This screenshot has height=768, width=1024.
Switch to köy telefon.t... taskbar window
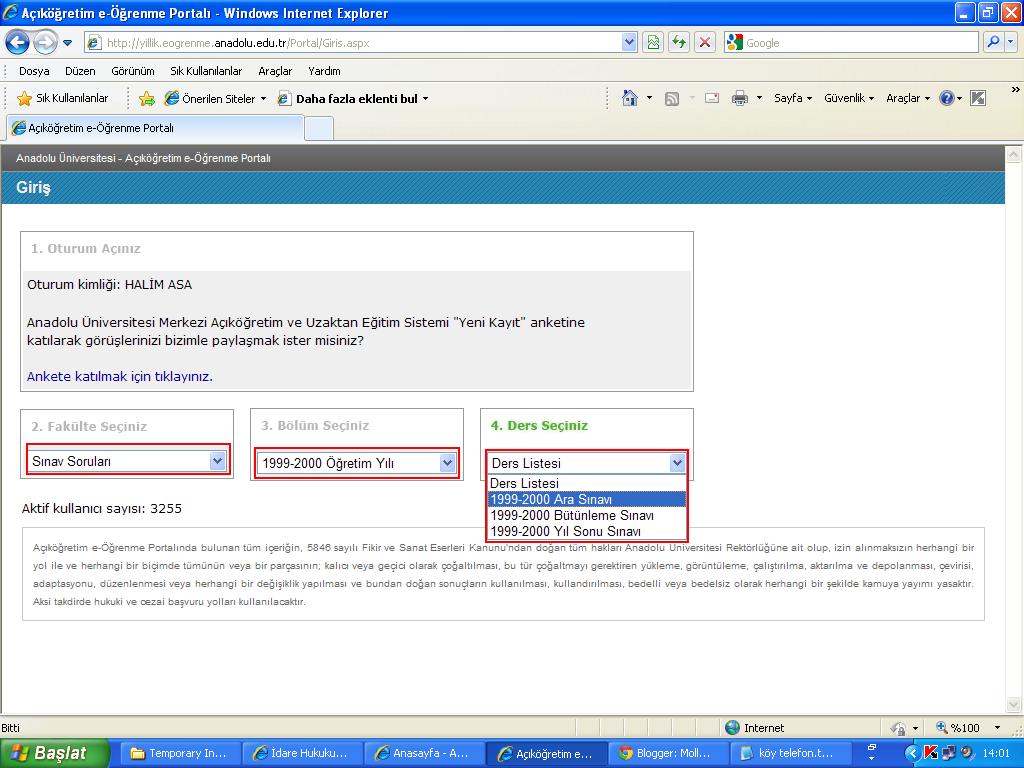tap(791, 753)
